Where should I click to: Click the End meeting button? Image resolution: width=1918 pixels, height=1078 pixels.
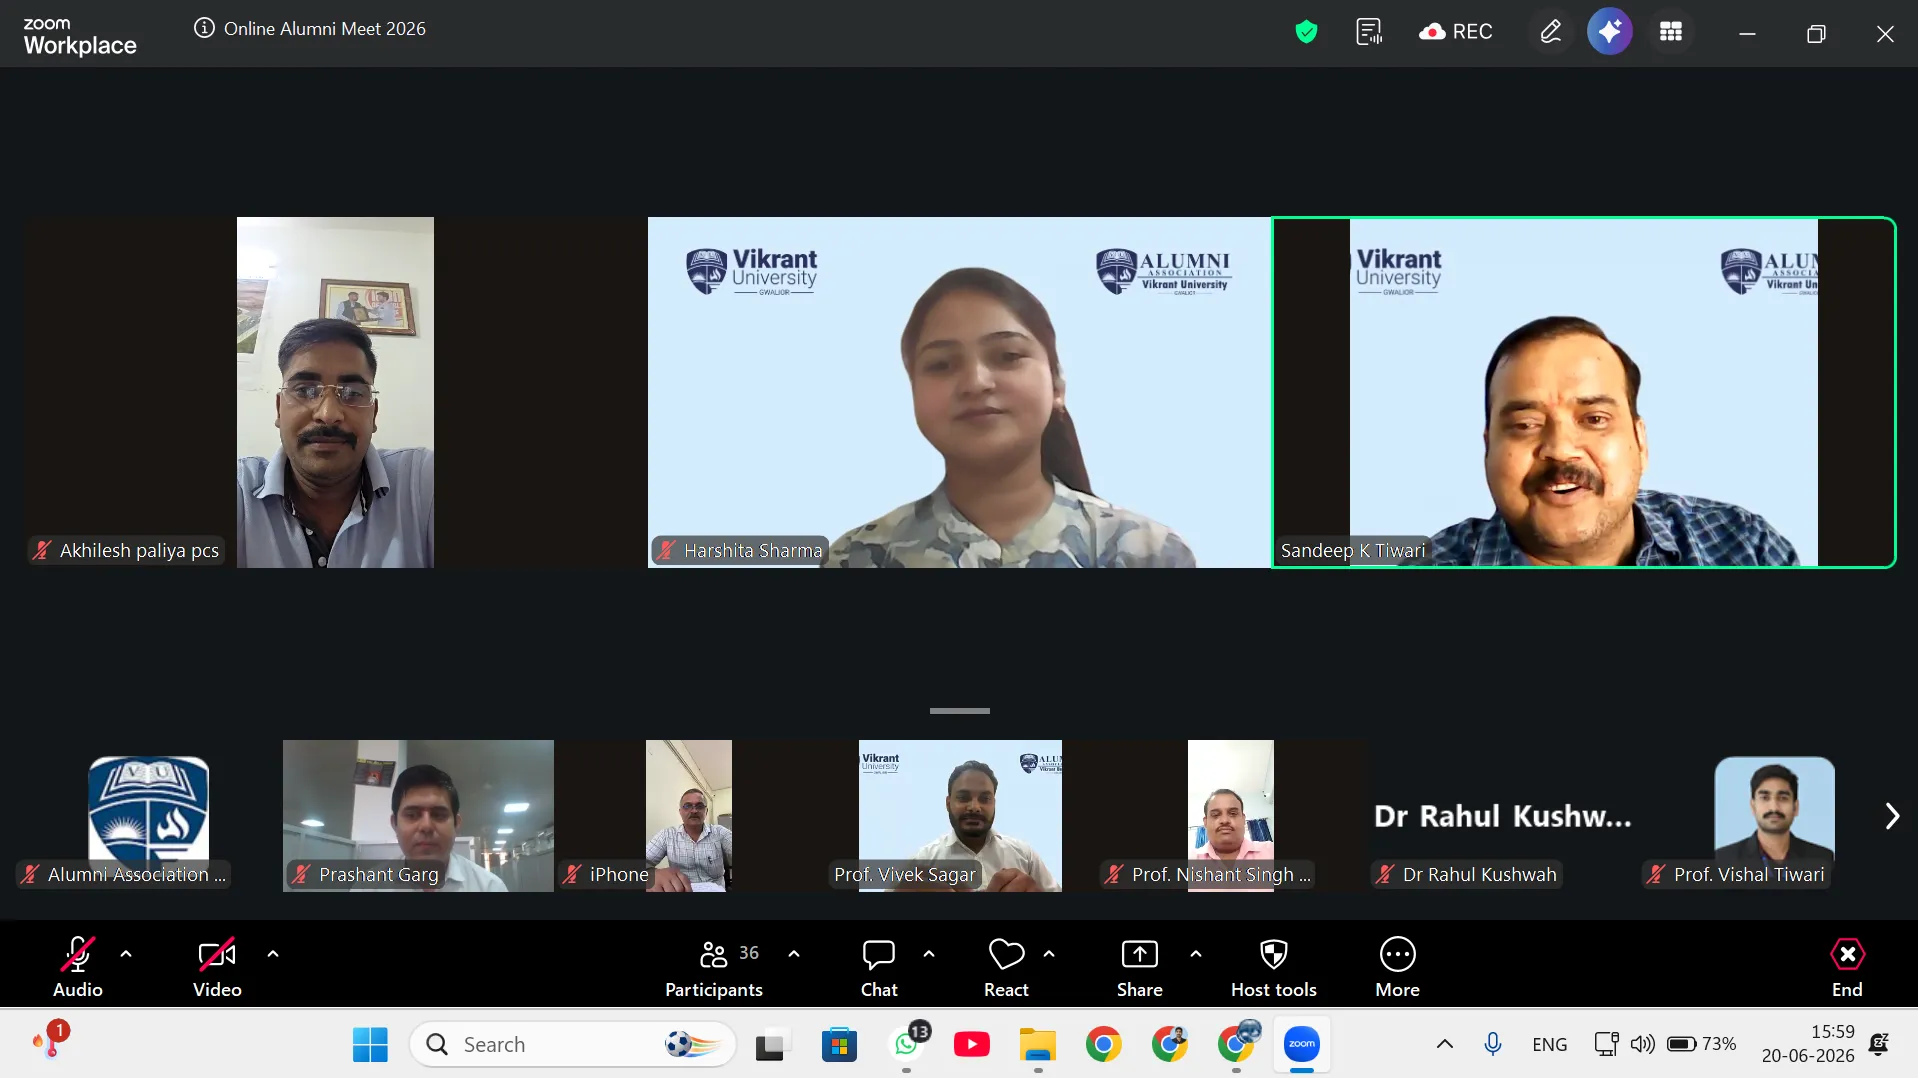pyautogui.click(x=1847, y=968)
